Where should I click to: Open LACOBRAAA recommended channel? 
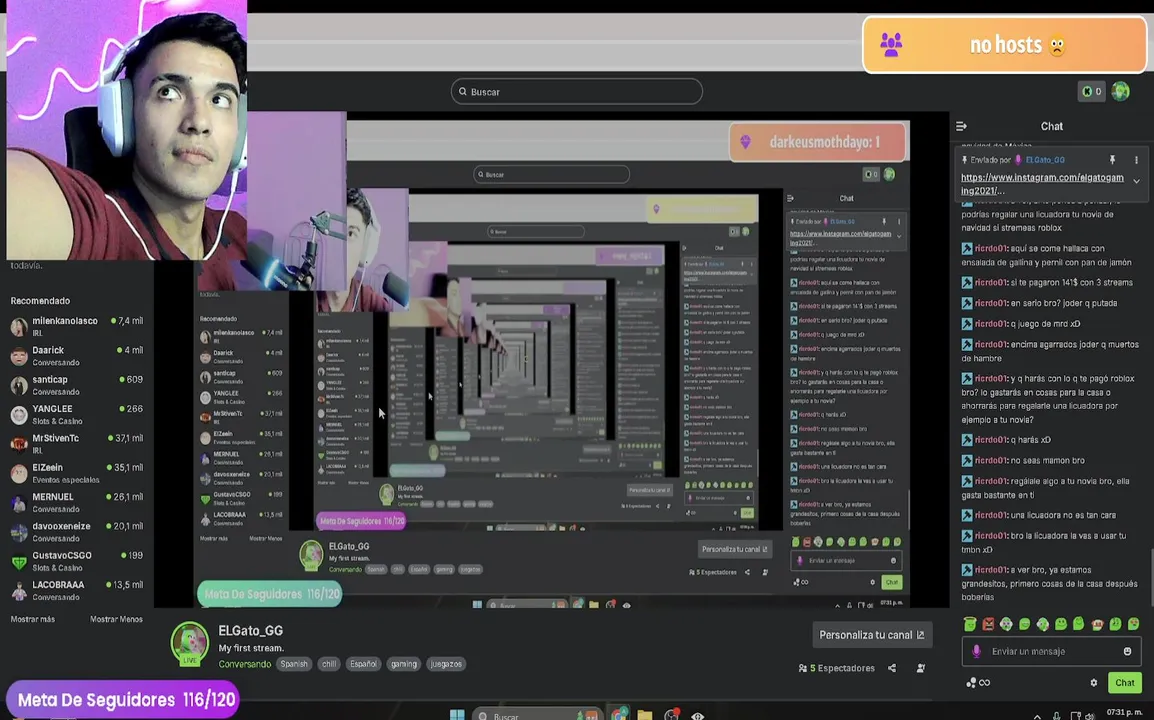[x=77, y=591]
